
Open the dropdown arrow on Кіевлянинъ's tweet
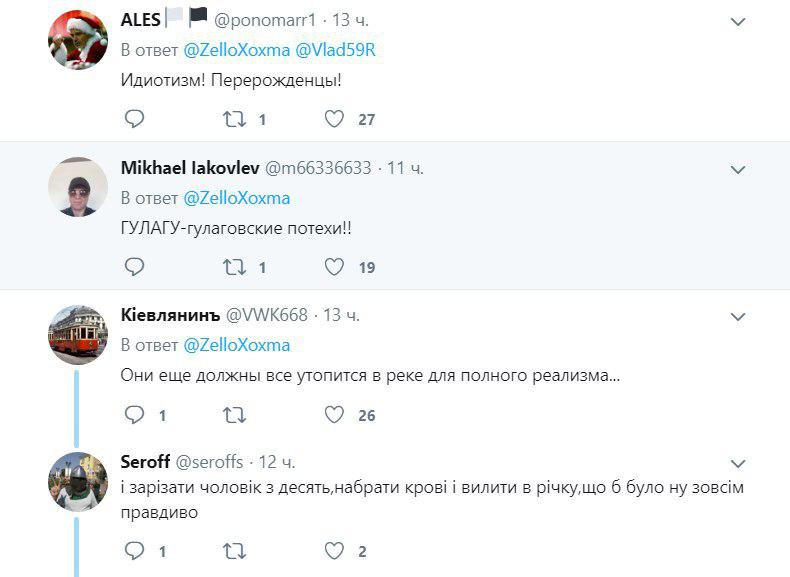738,317
